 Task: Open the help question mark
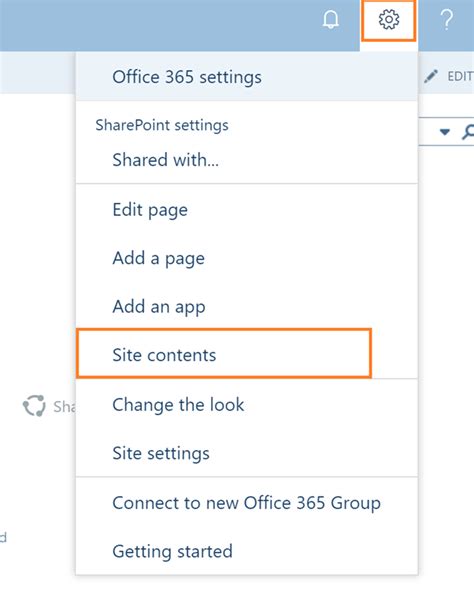tap(447, 19)
